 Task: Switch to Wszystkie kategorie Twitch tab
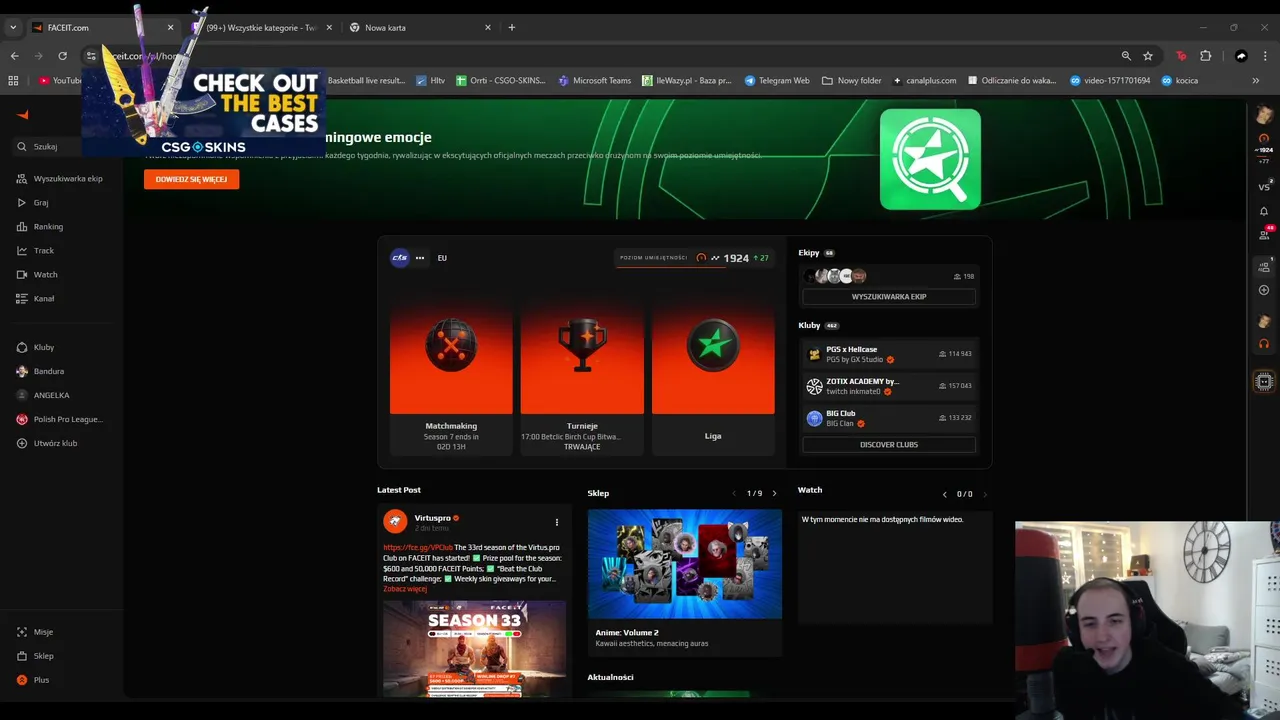click(262, 27)
